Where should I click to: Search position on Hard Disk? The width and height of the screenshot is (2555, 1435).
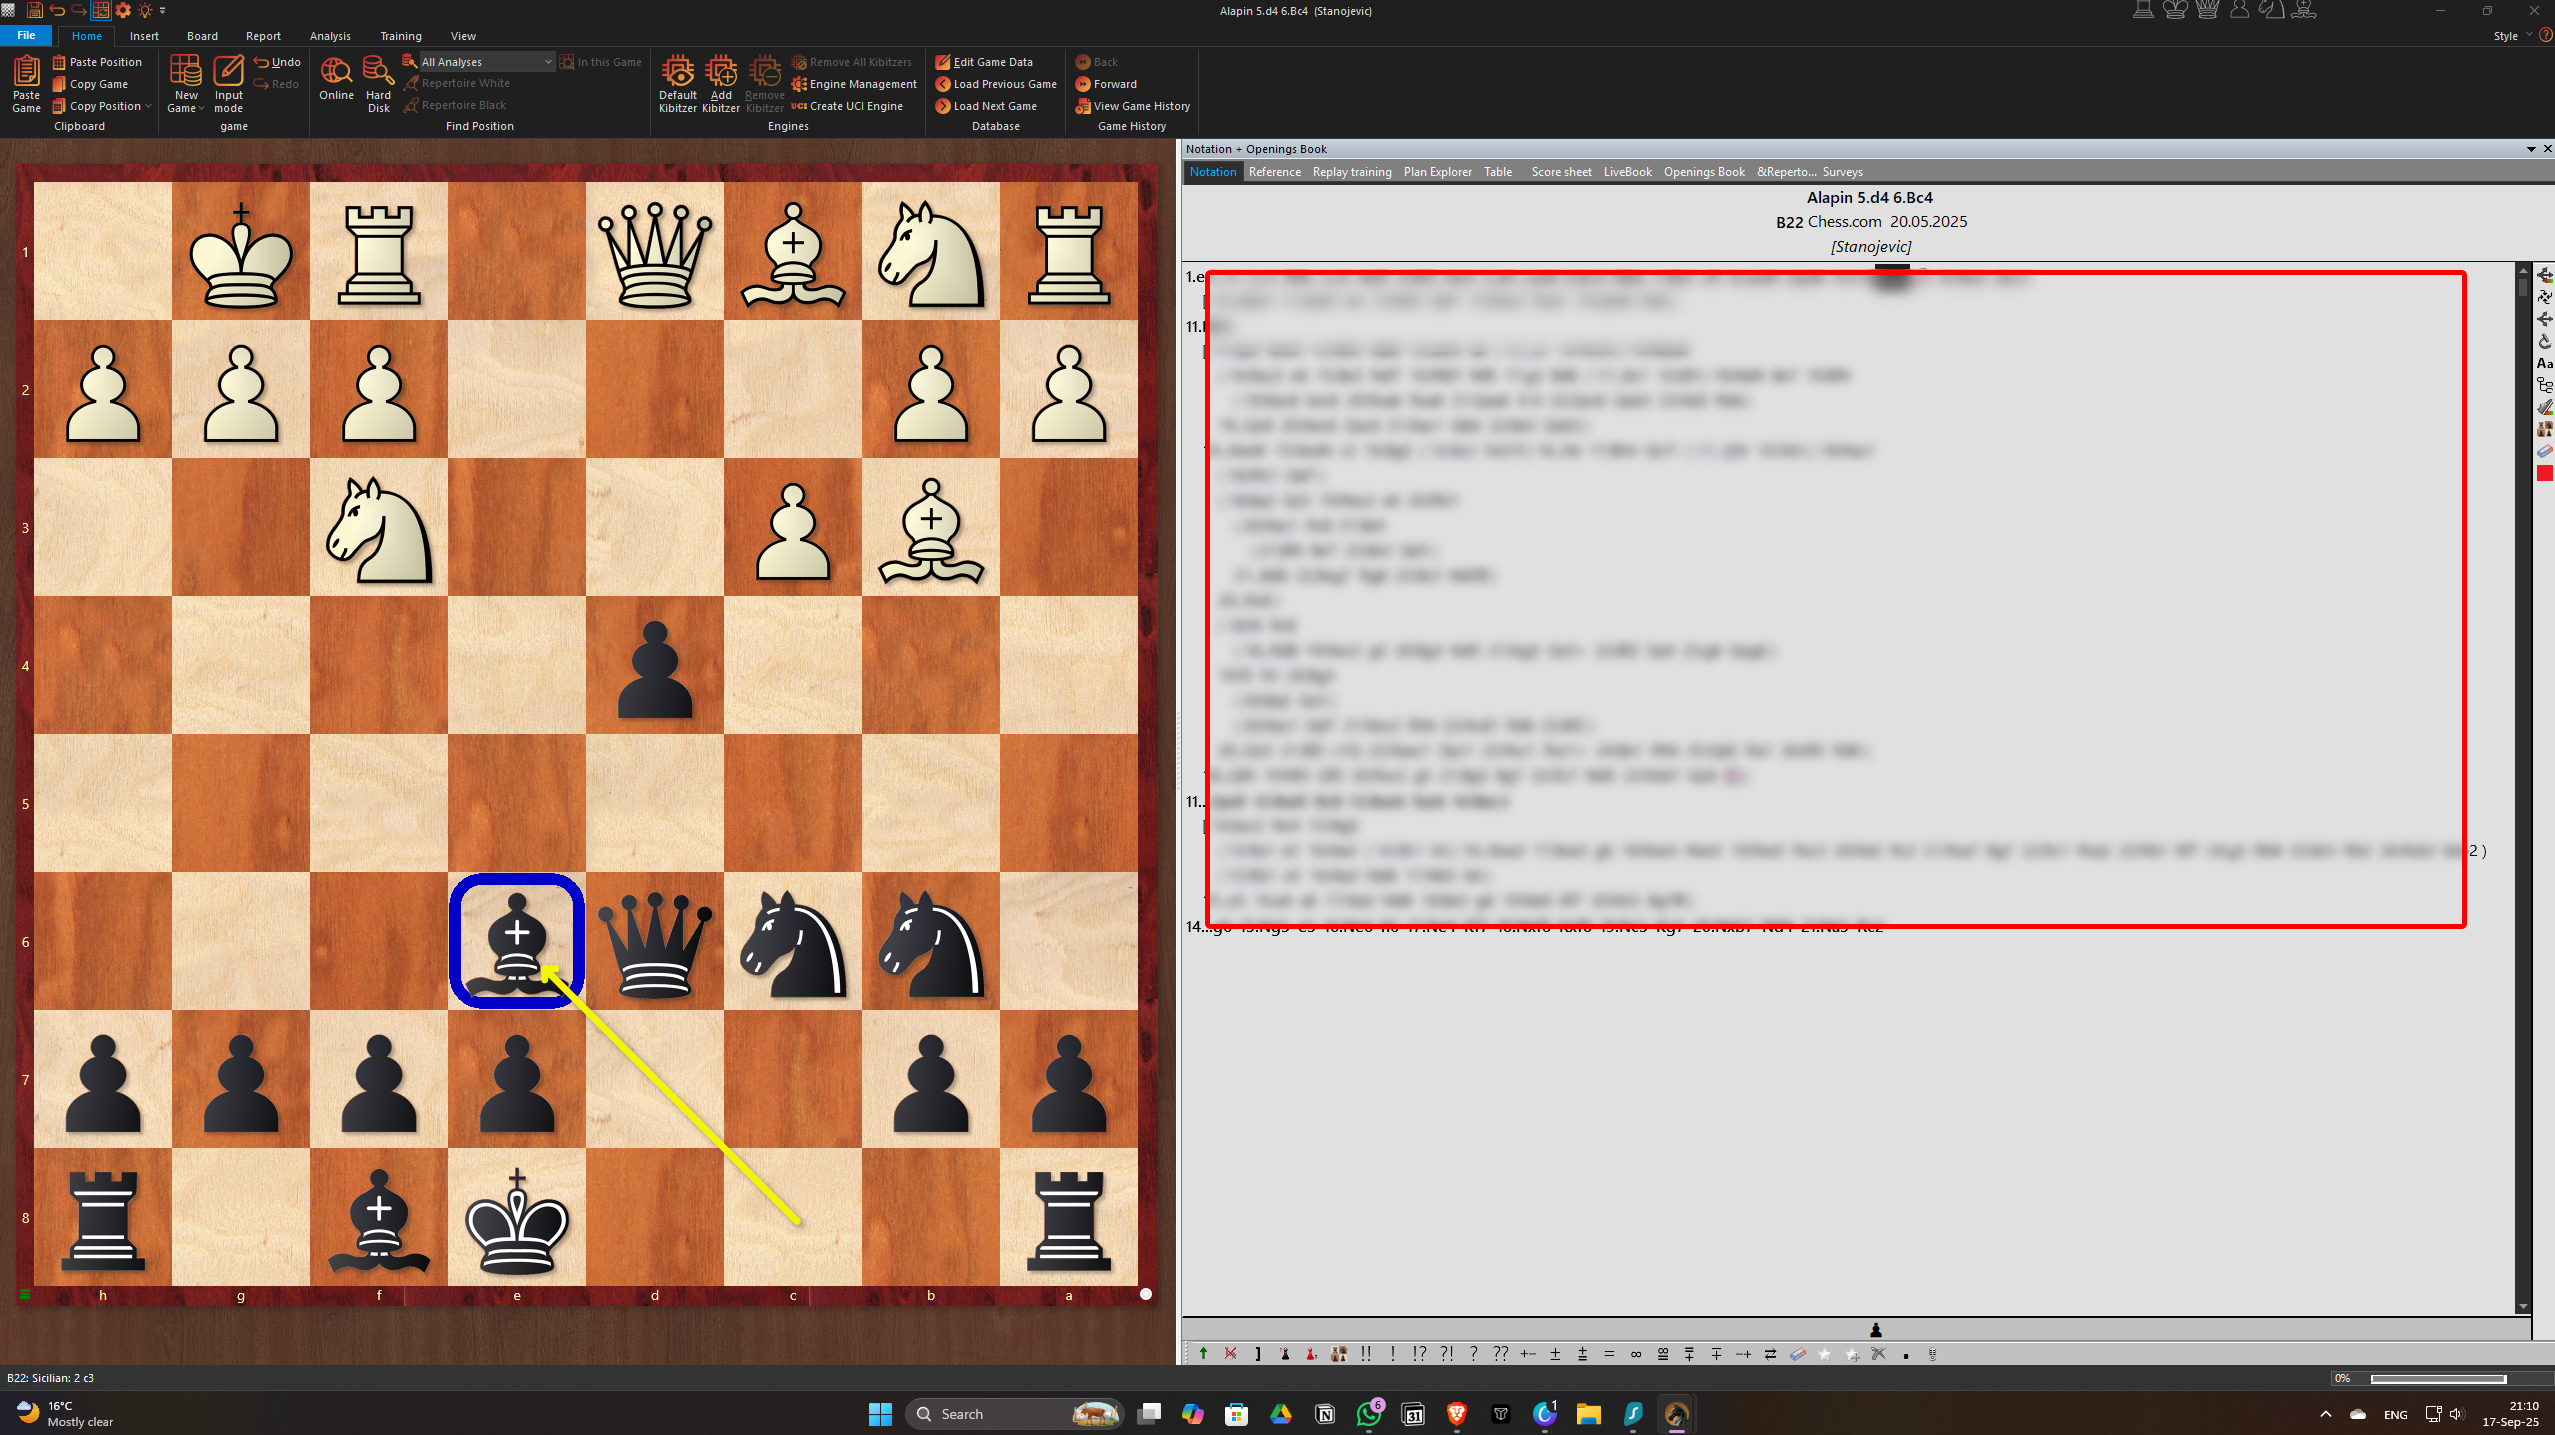pos(378,84)
